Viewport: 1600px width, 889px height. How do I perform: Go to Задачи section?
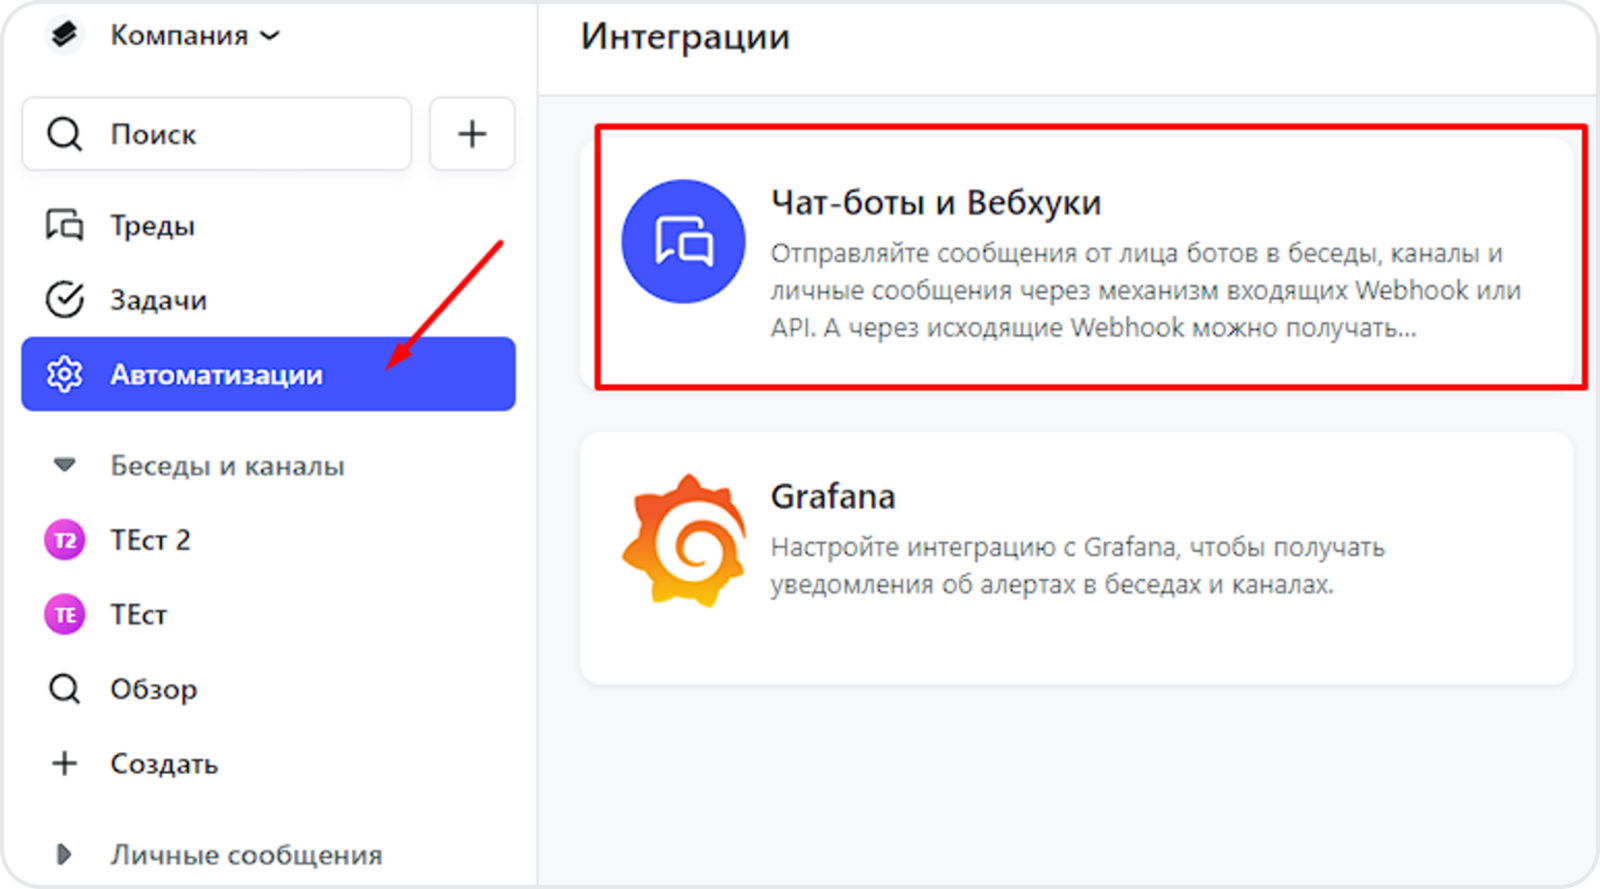158,300
